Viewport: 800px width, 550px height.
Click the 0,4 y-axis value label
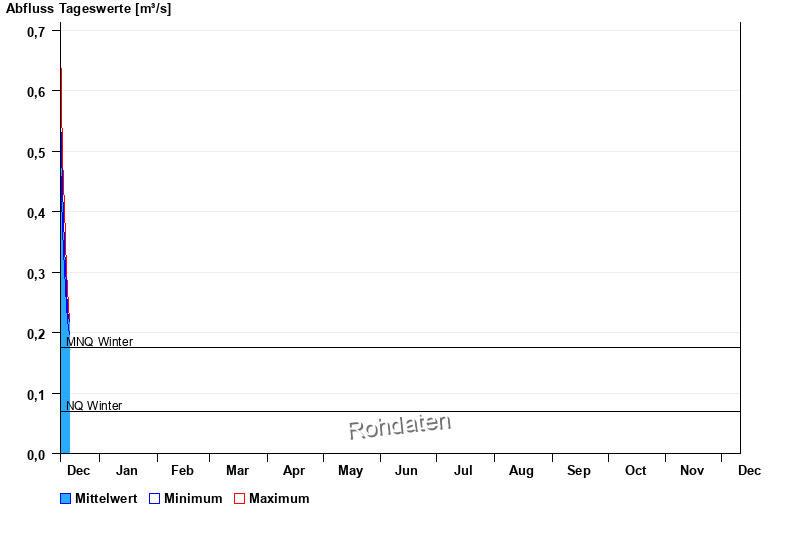(x=36, y=213)
